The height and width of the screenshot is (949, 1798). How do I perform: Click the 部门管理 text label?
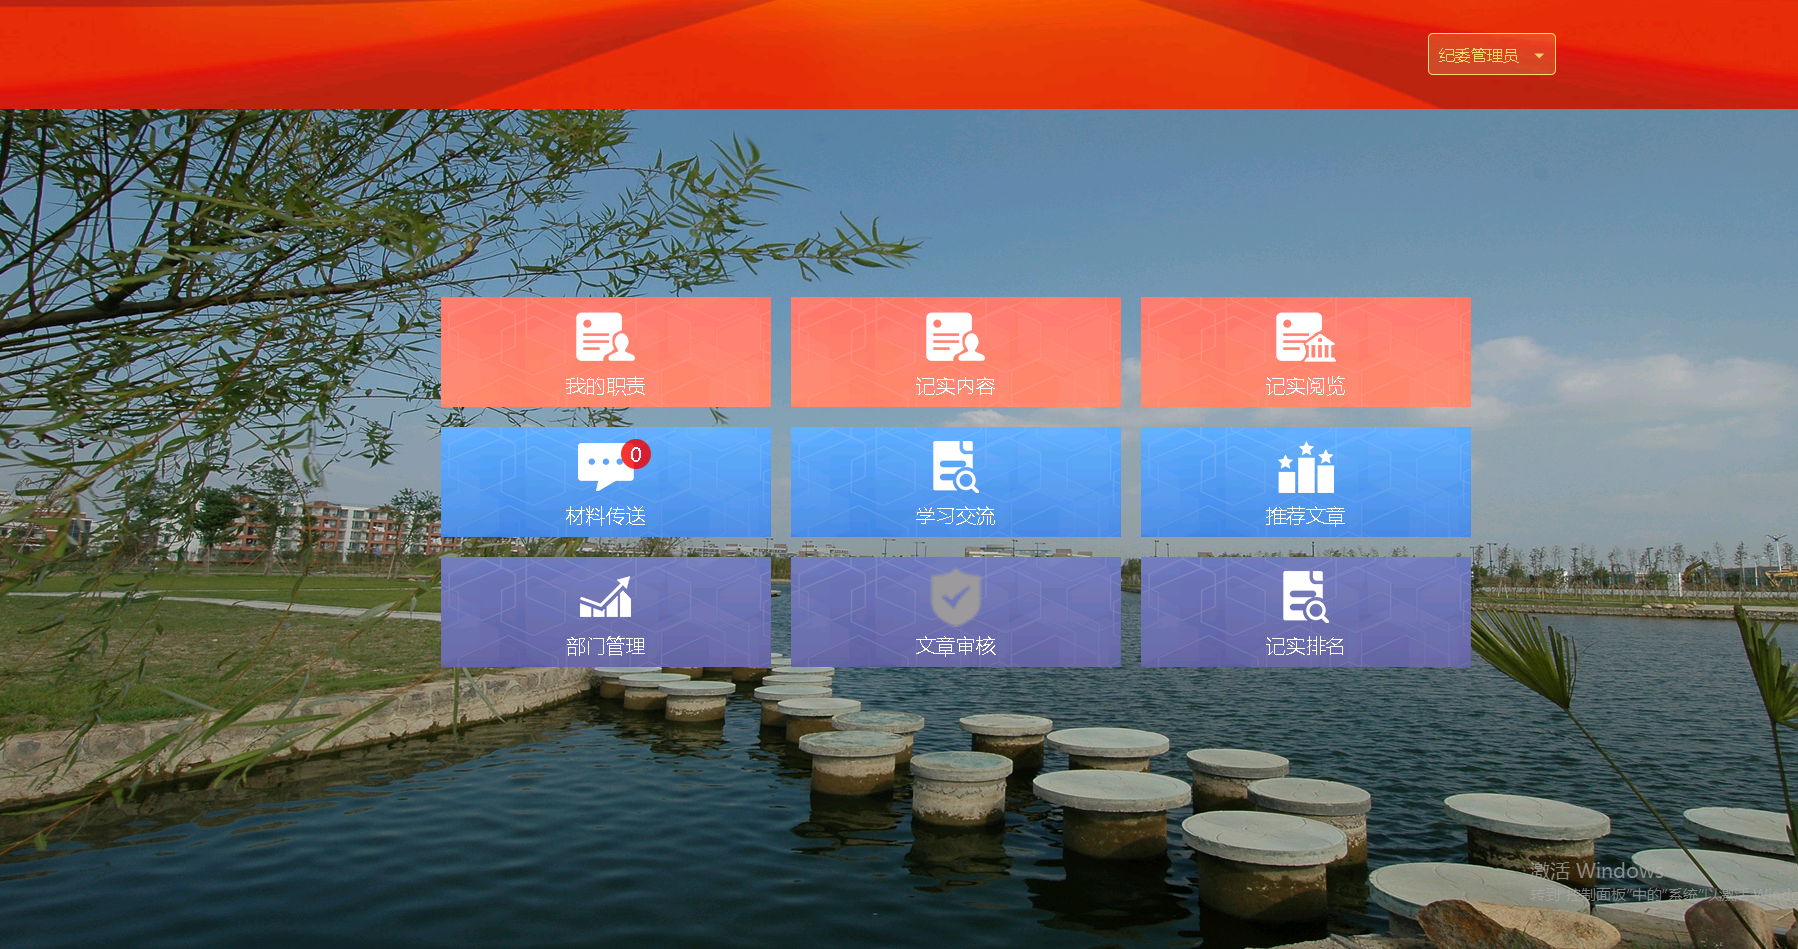coord(605,647)
